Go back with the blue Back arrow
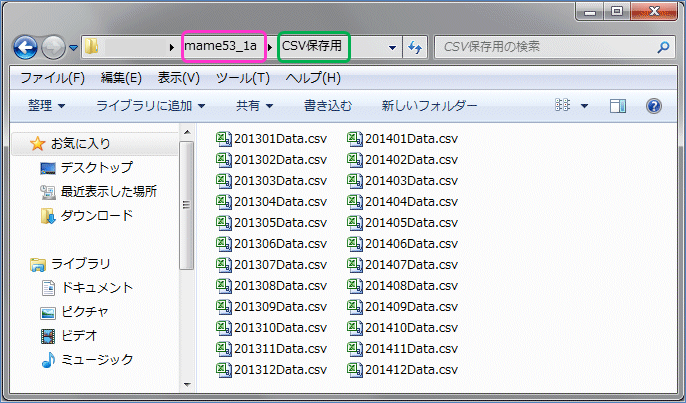 (x=25, y=47)
